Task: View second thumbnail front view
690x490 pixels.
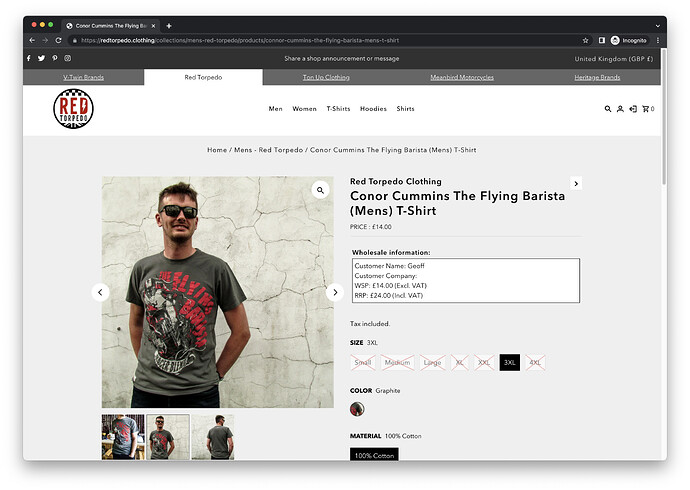Action: 168,437
